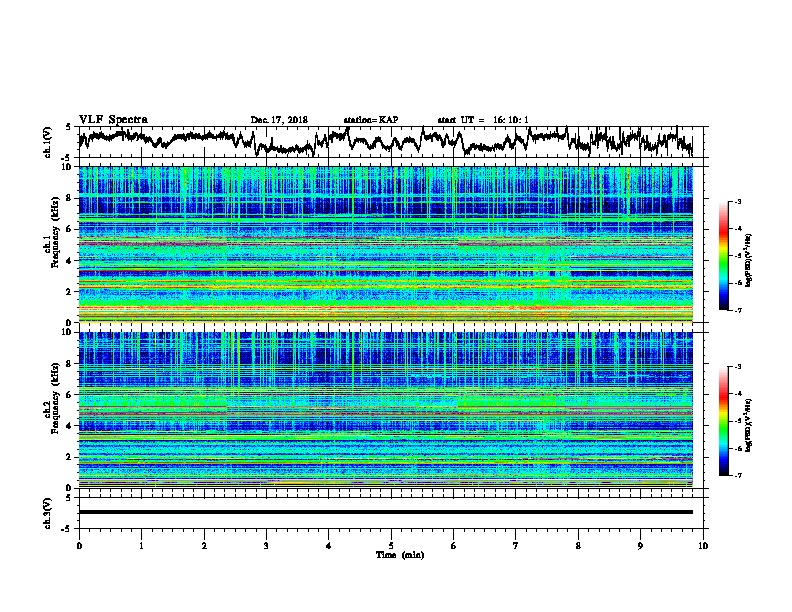Viewport: 792px width, 612px height.
Task: Click time axis tick label "3"
Action: click(266, 546)
